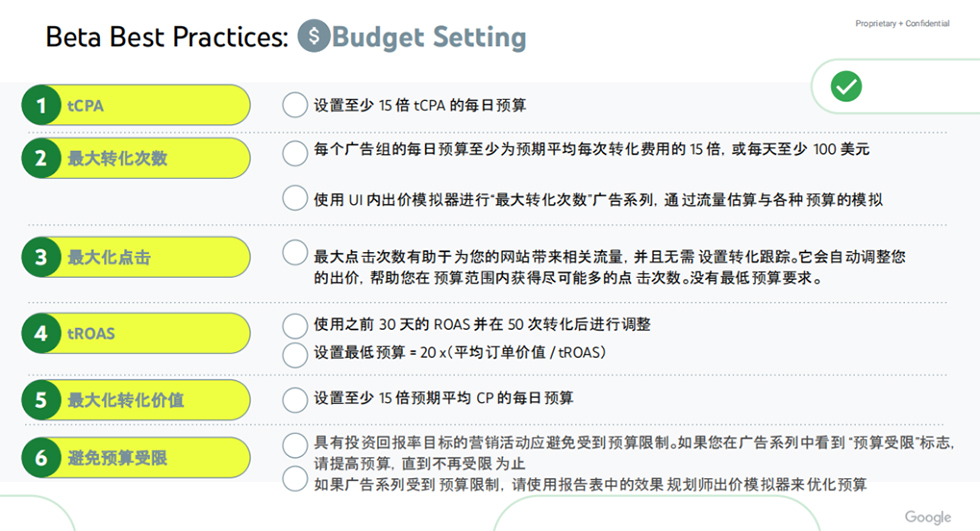Viewport: 980px width, 531px height.
Task: Check the 15倍 tCPA 每日预算 circle
Action: [x=295, y=105]
